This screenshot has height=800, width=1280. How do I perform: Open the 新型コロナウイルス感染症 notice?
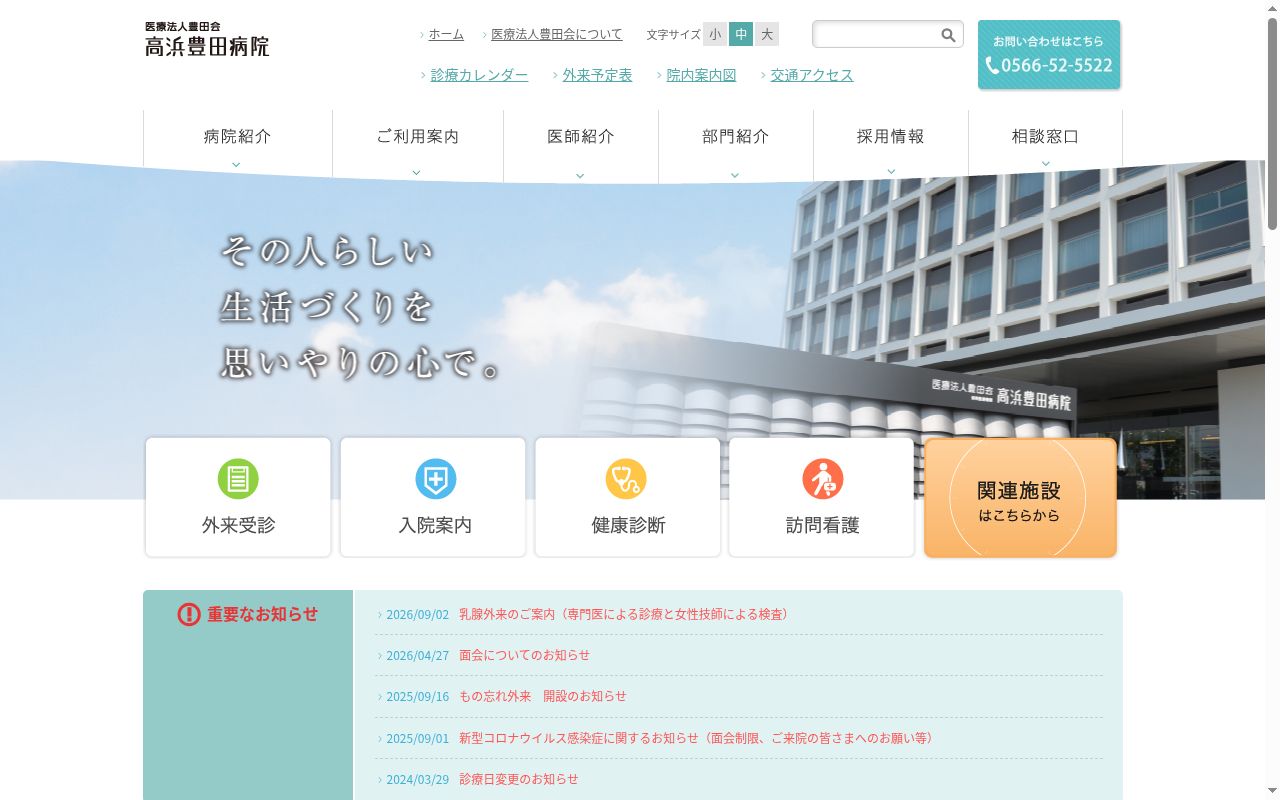698,738
